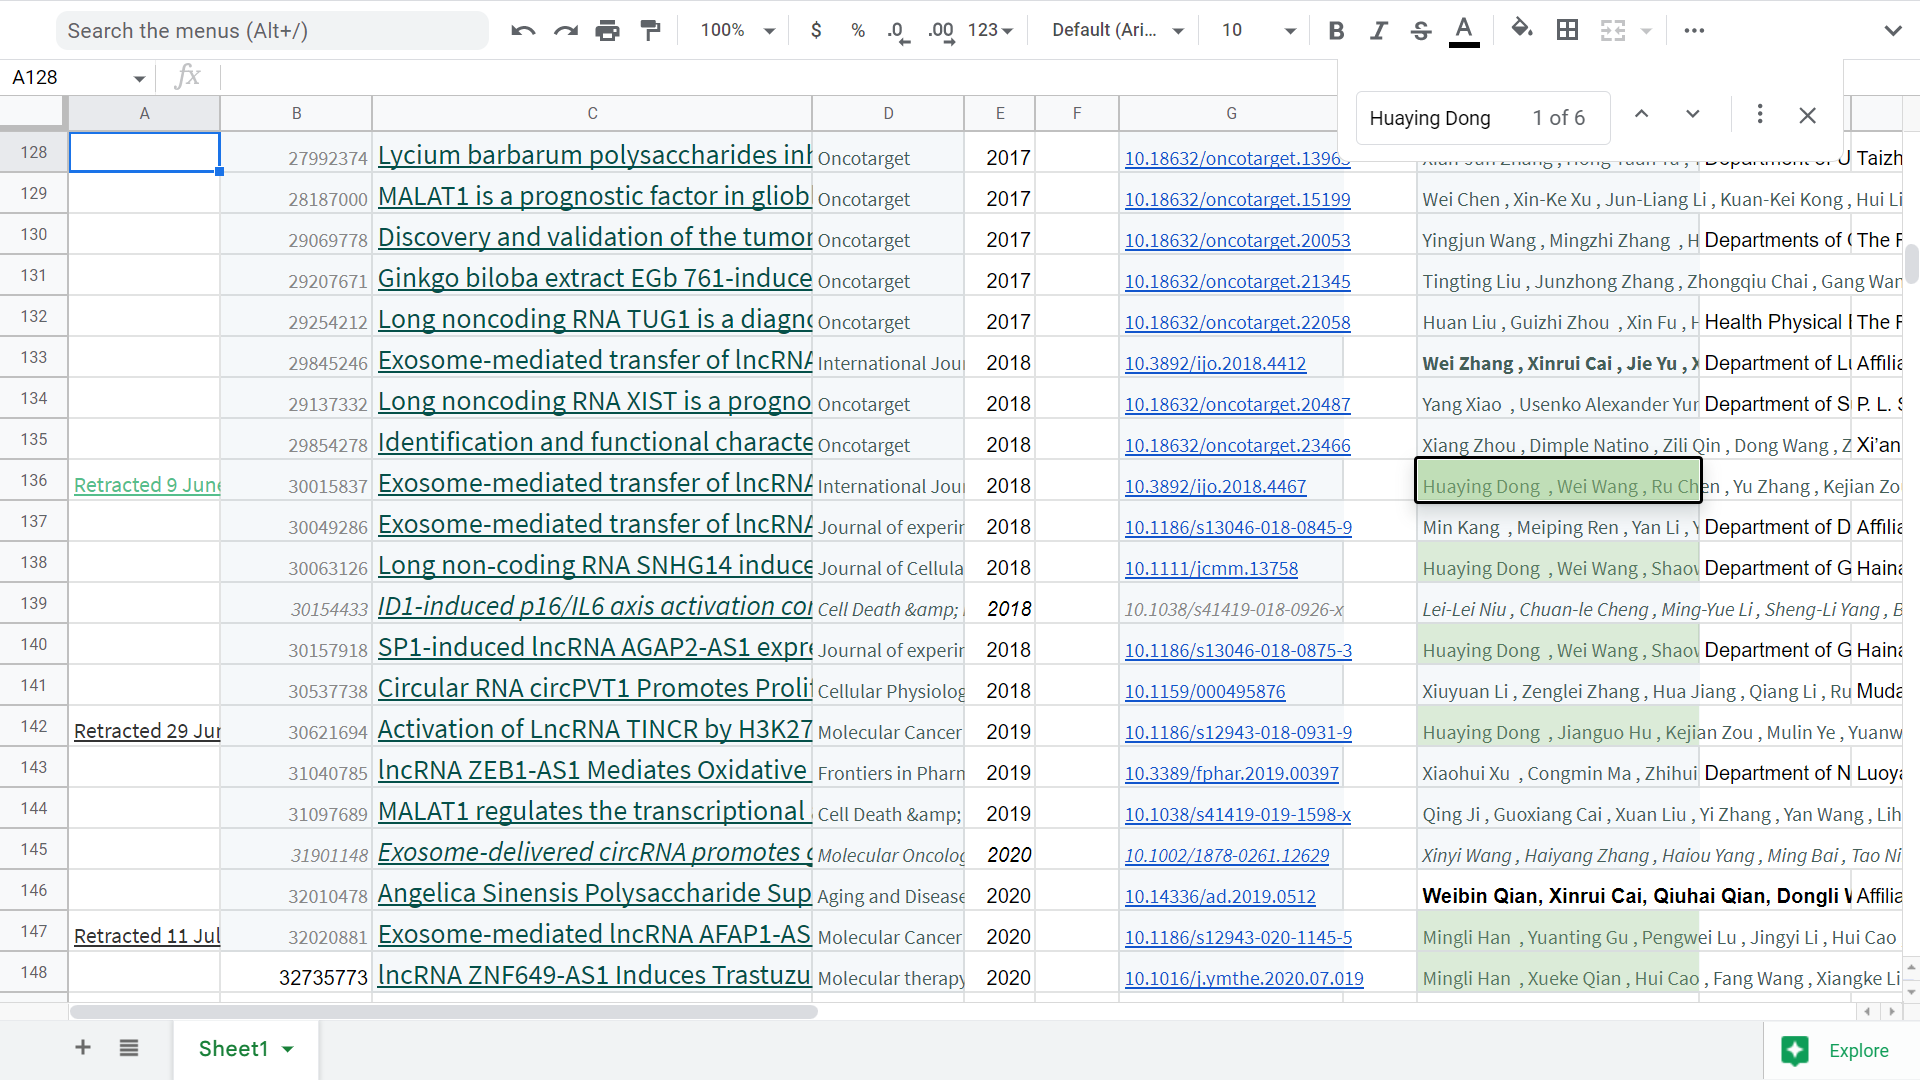The width and height of the screenshot is (1920, 1080).
Task: Open more toolbar options menu
Action: 1693,31
